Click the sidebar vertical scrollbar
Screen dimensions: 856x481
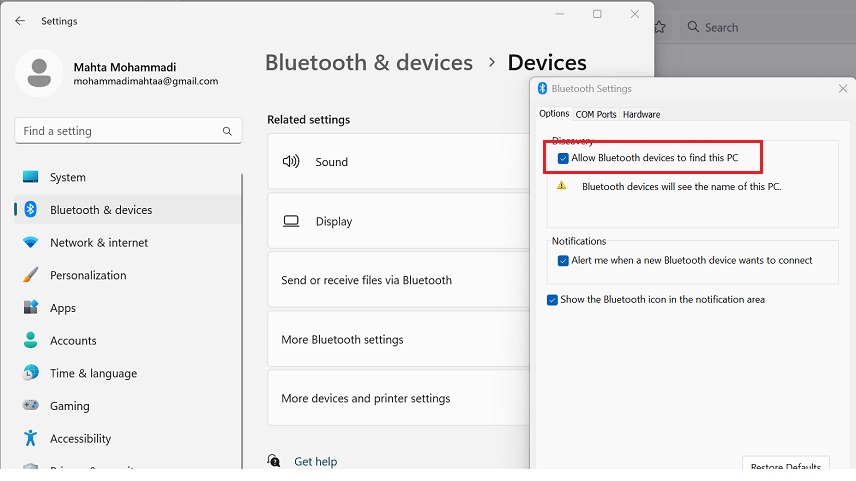click(x=241, y=321)
